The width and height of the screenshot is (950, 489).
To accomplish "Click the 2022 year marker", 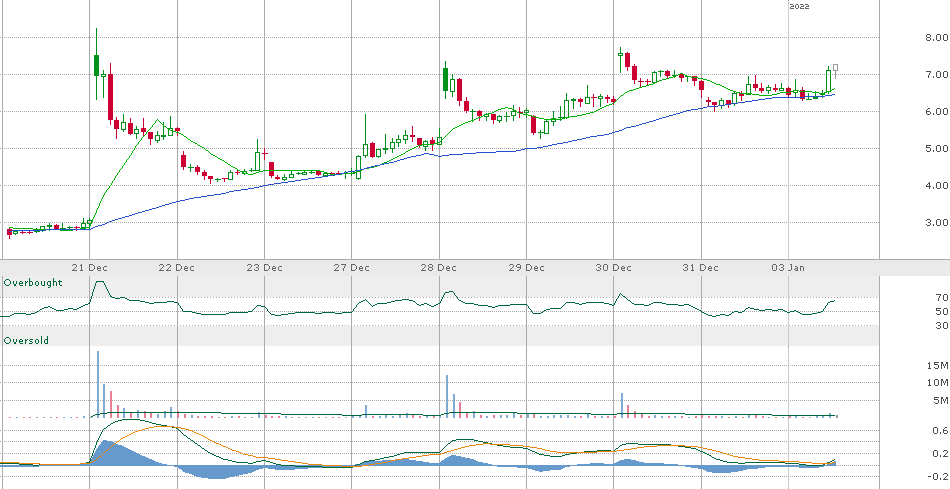I will [800, 6].
